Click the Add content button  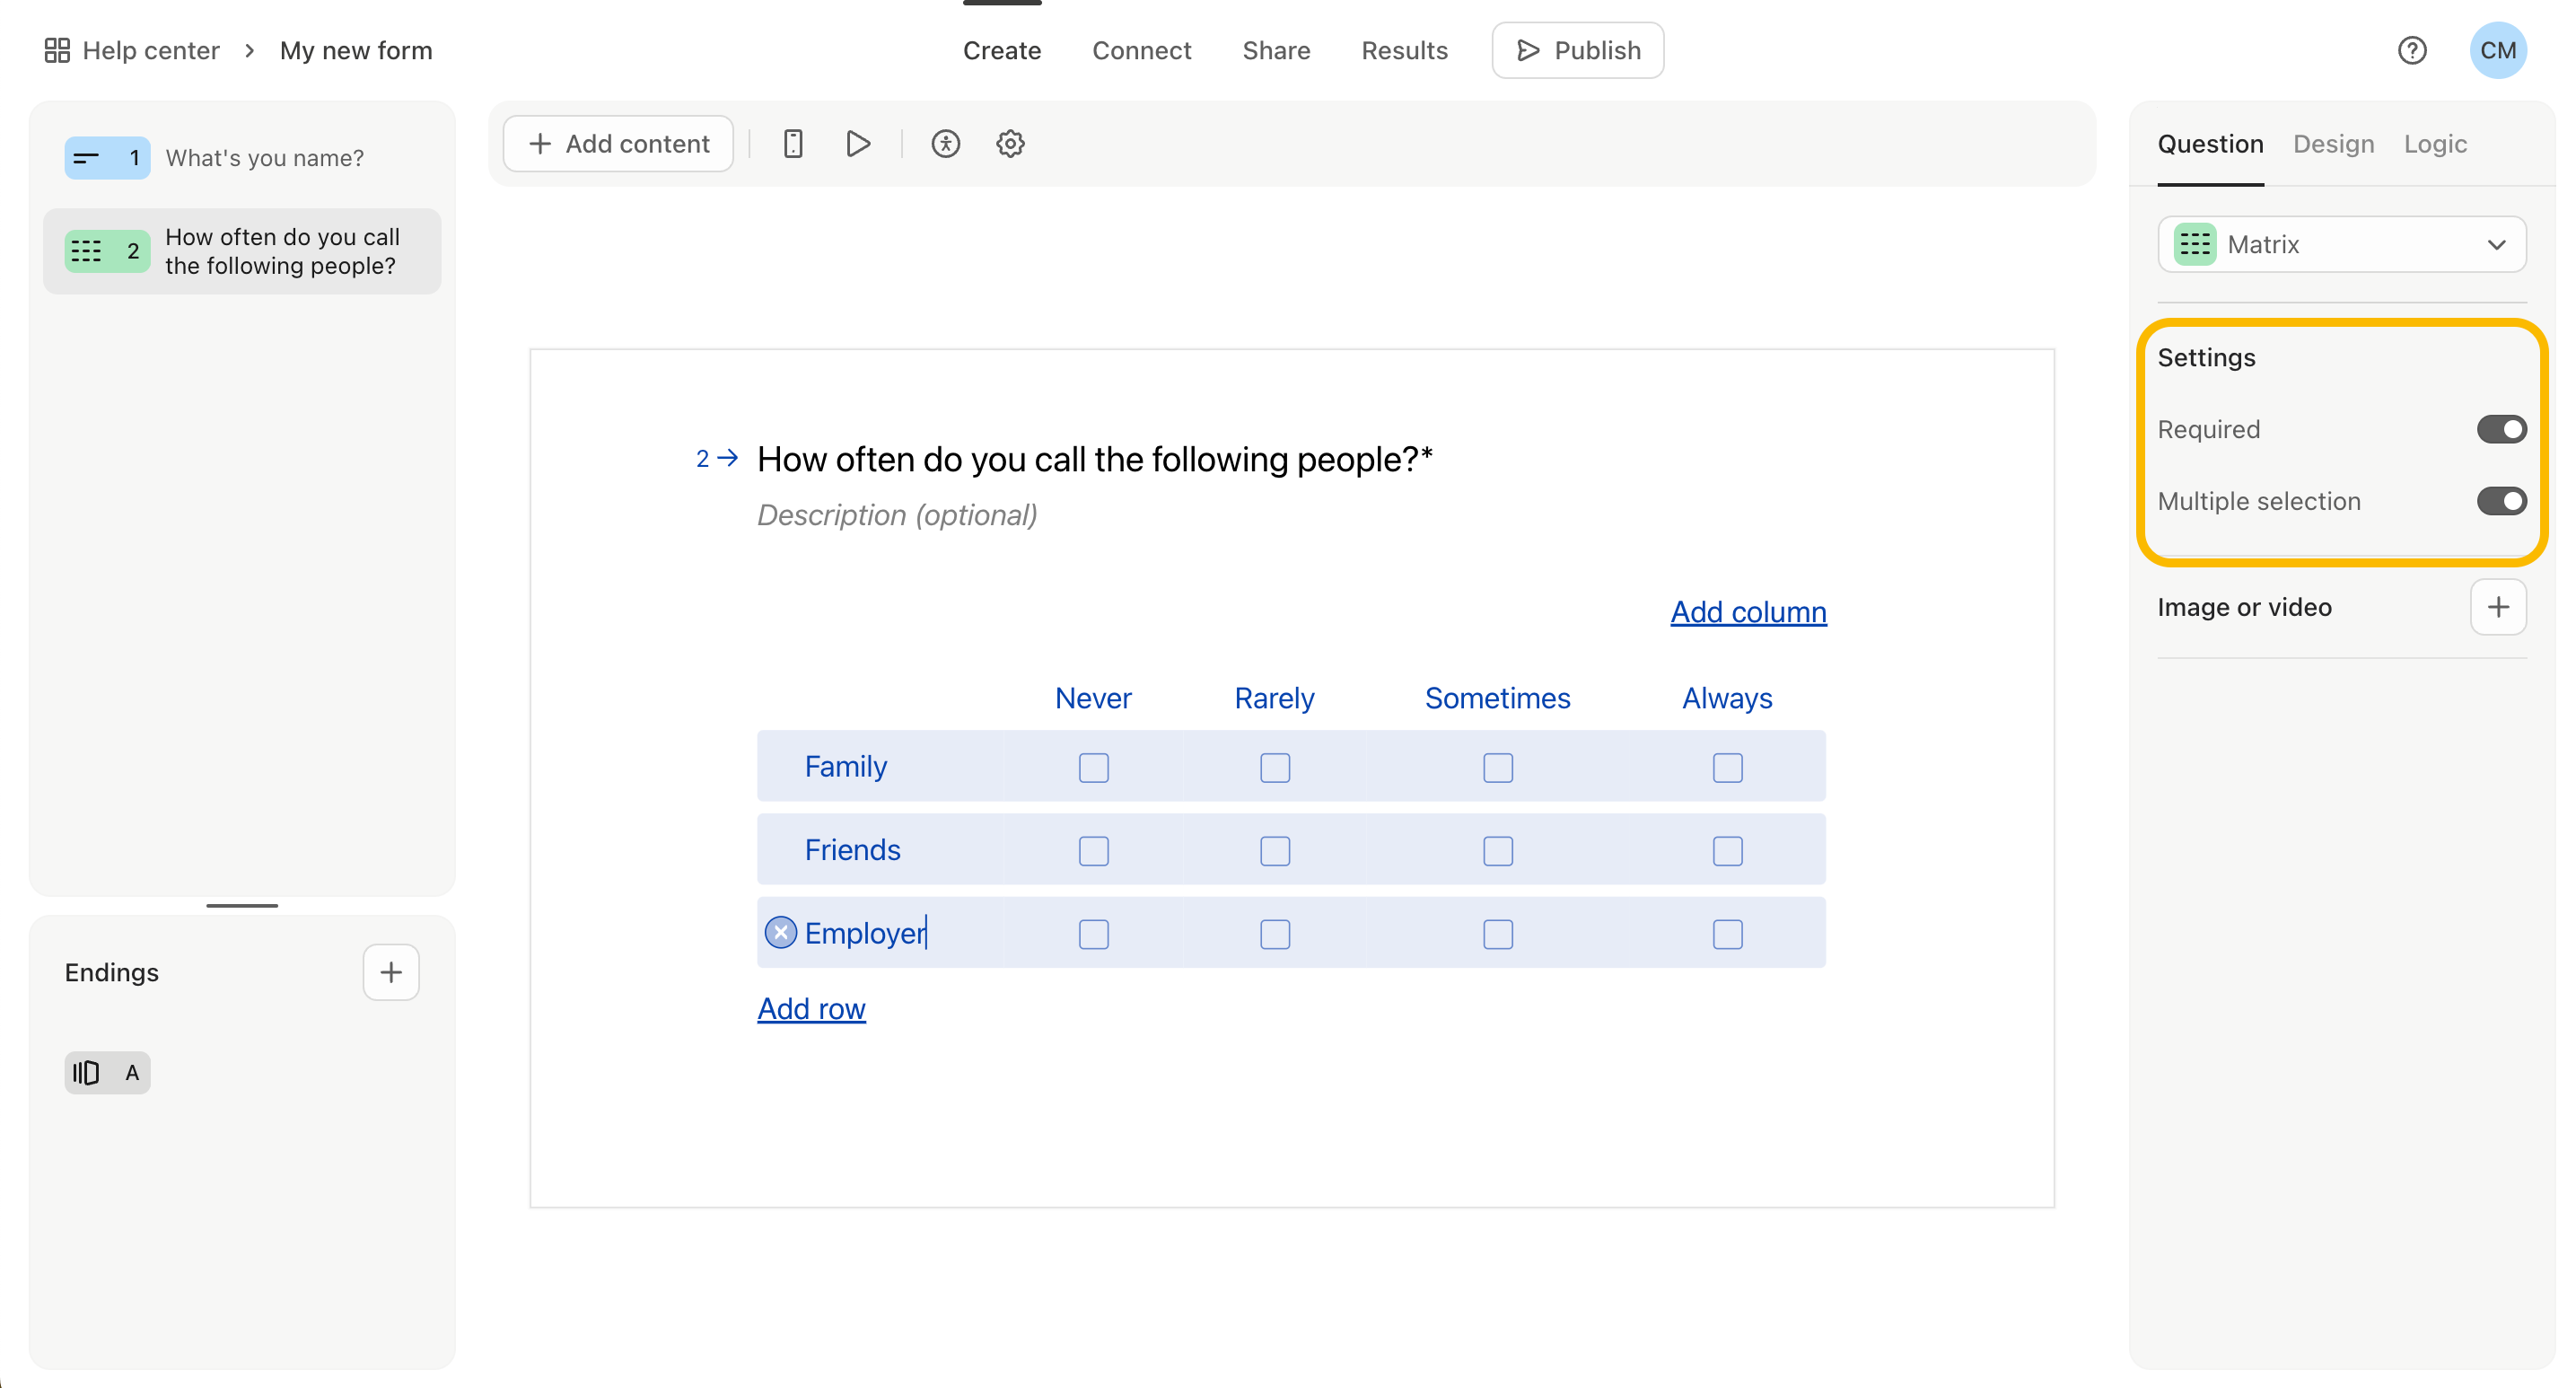click(618, 144)
